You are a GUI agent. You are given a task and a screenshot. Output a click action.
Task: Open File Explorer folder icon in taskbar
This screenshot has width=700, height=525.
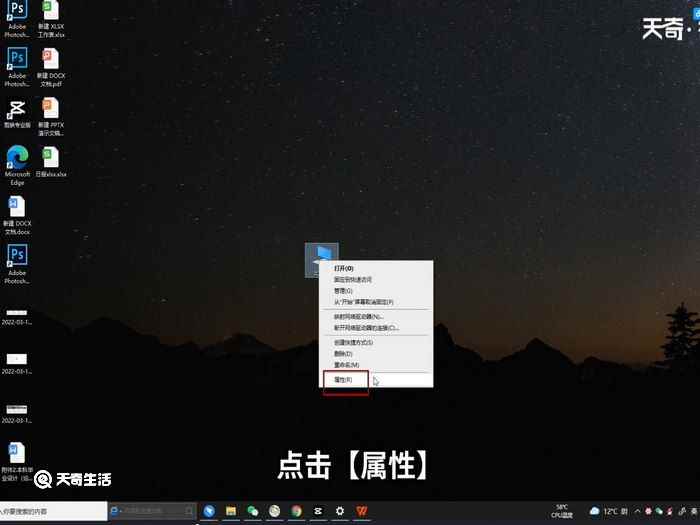tap(231, 511)
